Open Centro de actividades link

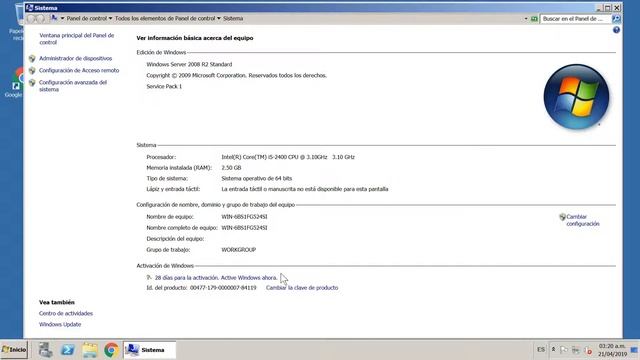click(66, 313)
